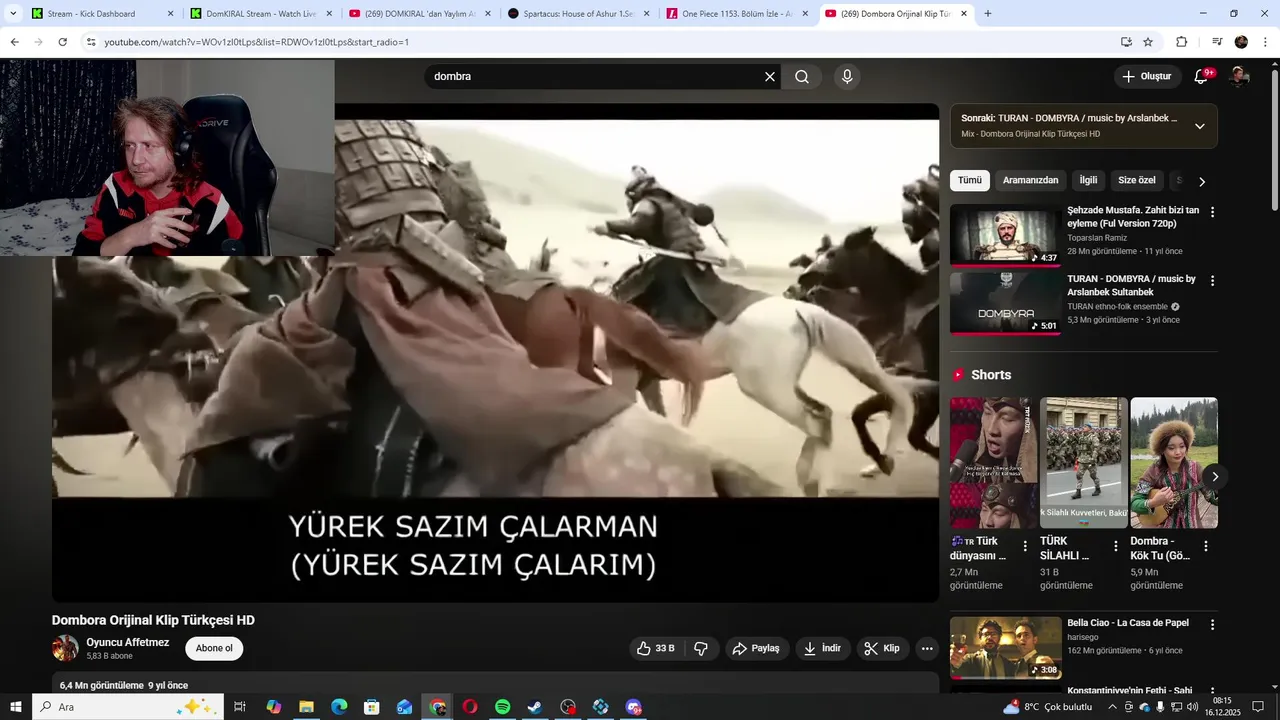Open Chrome extensions puzzle icon
1280x720 pixels.
pos(1182,42)
